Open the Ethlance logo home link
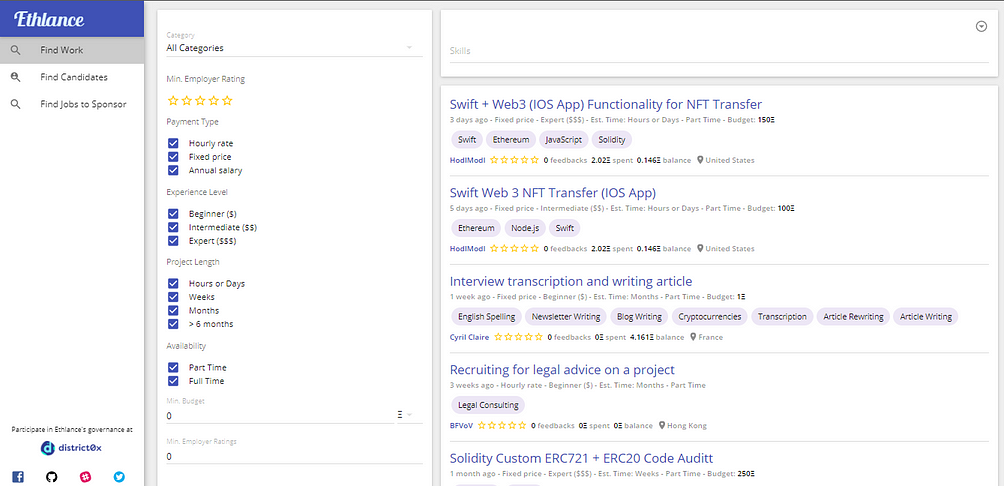 click(x=50, y=19)
